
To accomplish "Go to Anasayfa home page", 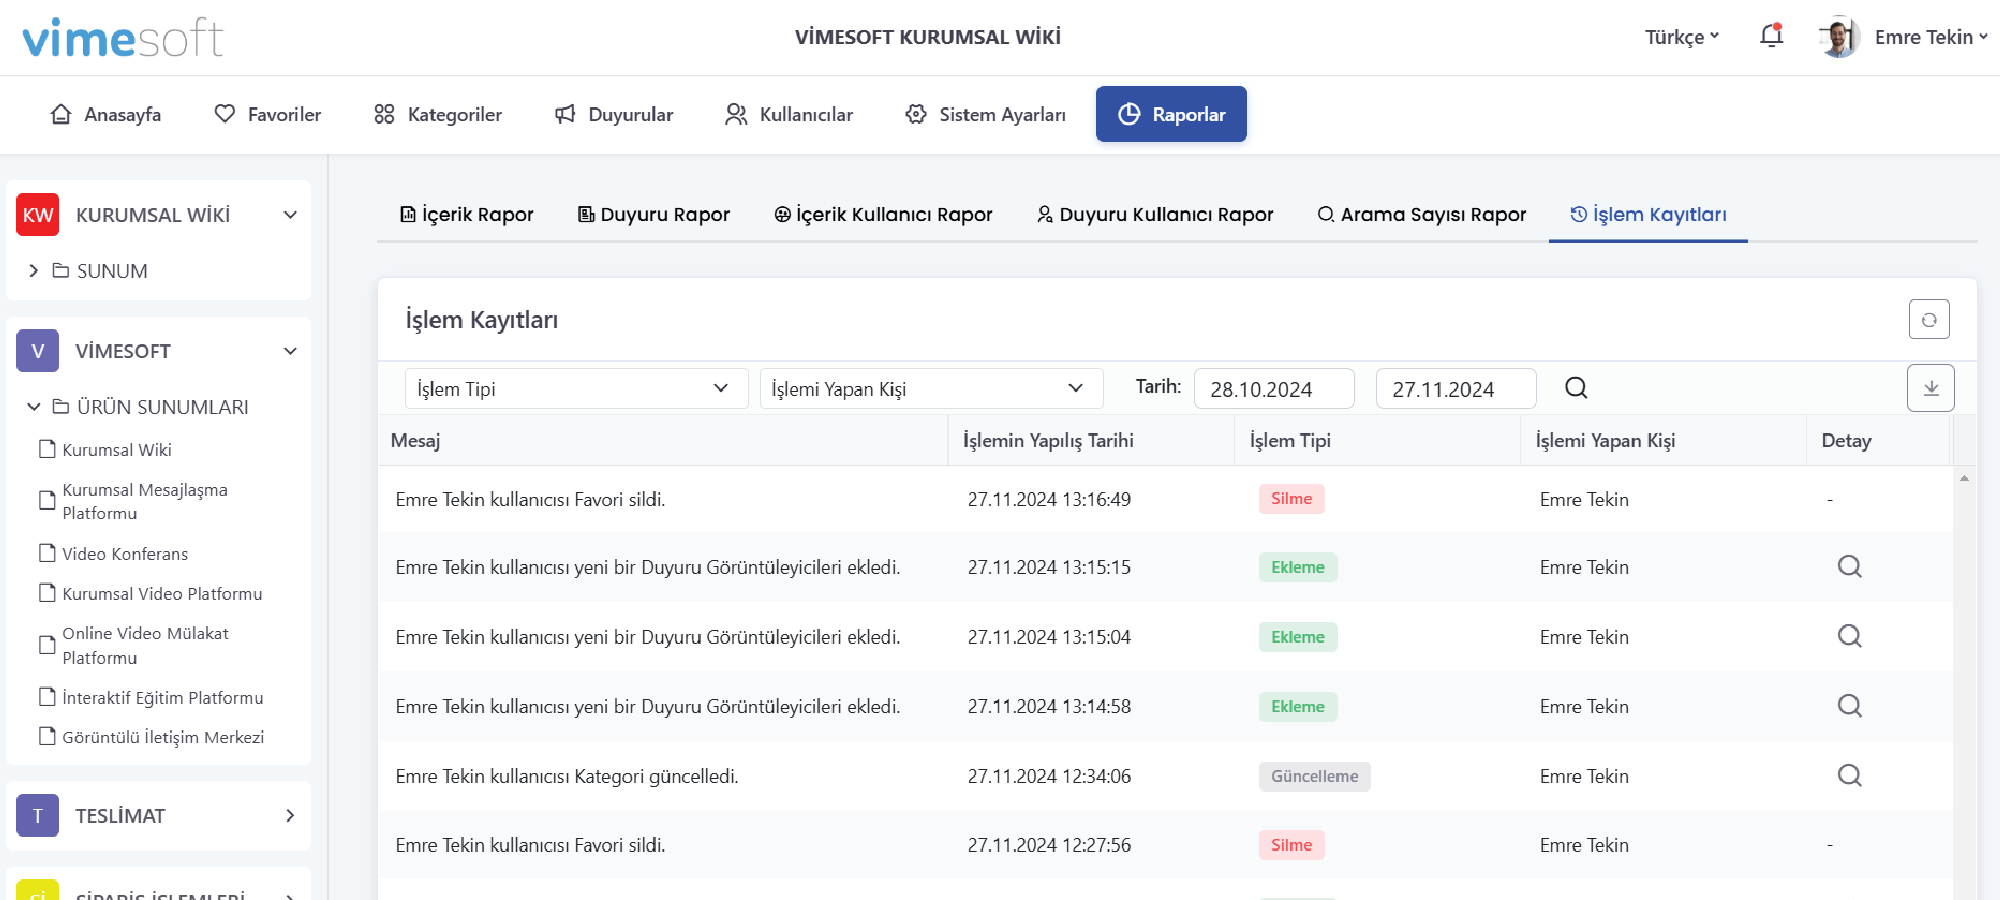I will 105,114.
